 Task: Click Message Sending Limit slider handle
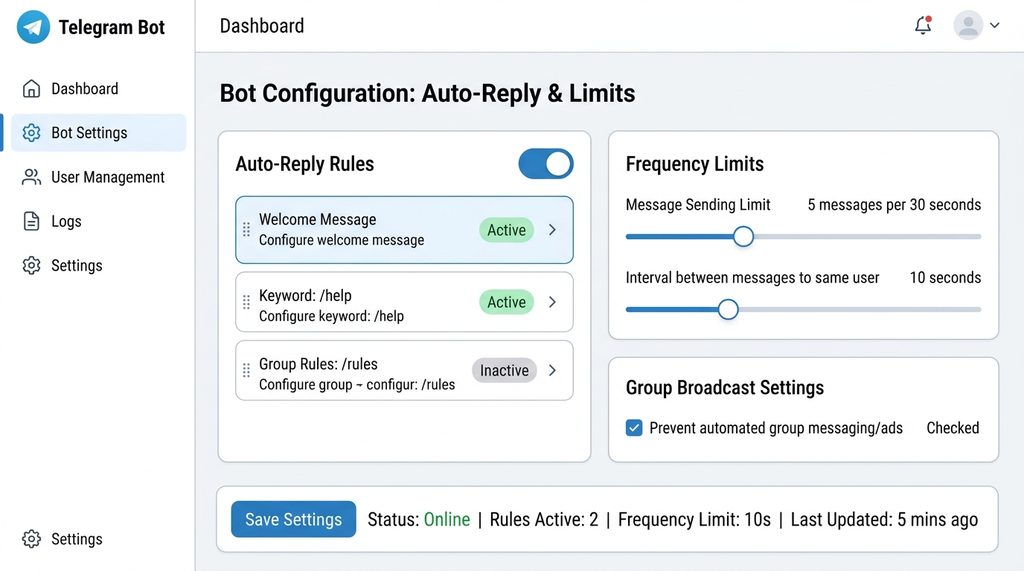click(743, 237)
